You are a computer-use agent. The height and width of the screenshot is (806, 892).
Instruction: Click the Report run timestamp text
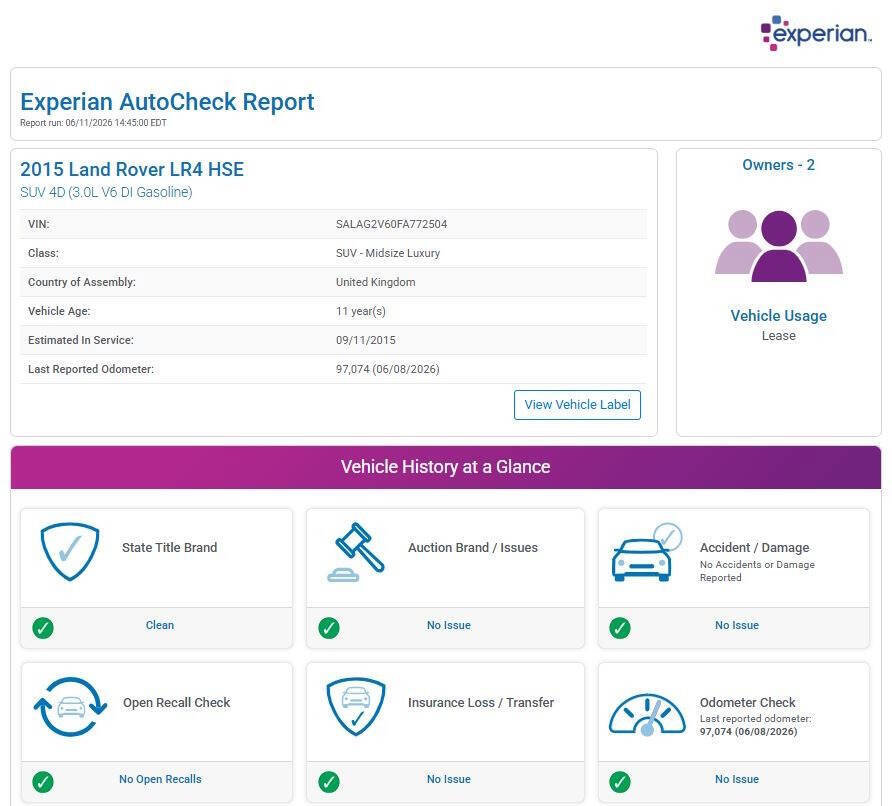pyautogui.click(x=93, y=123)
